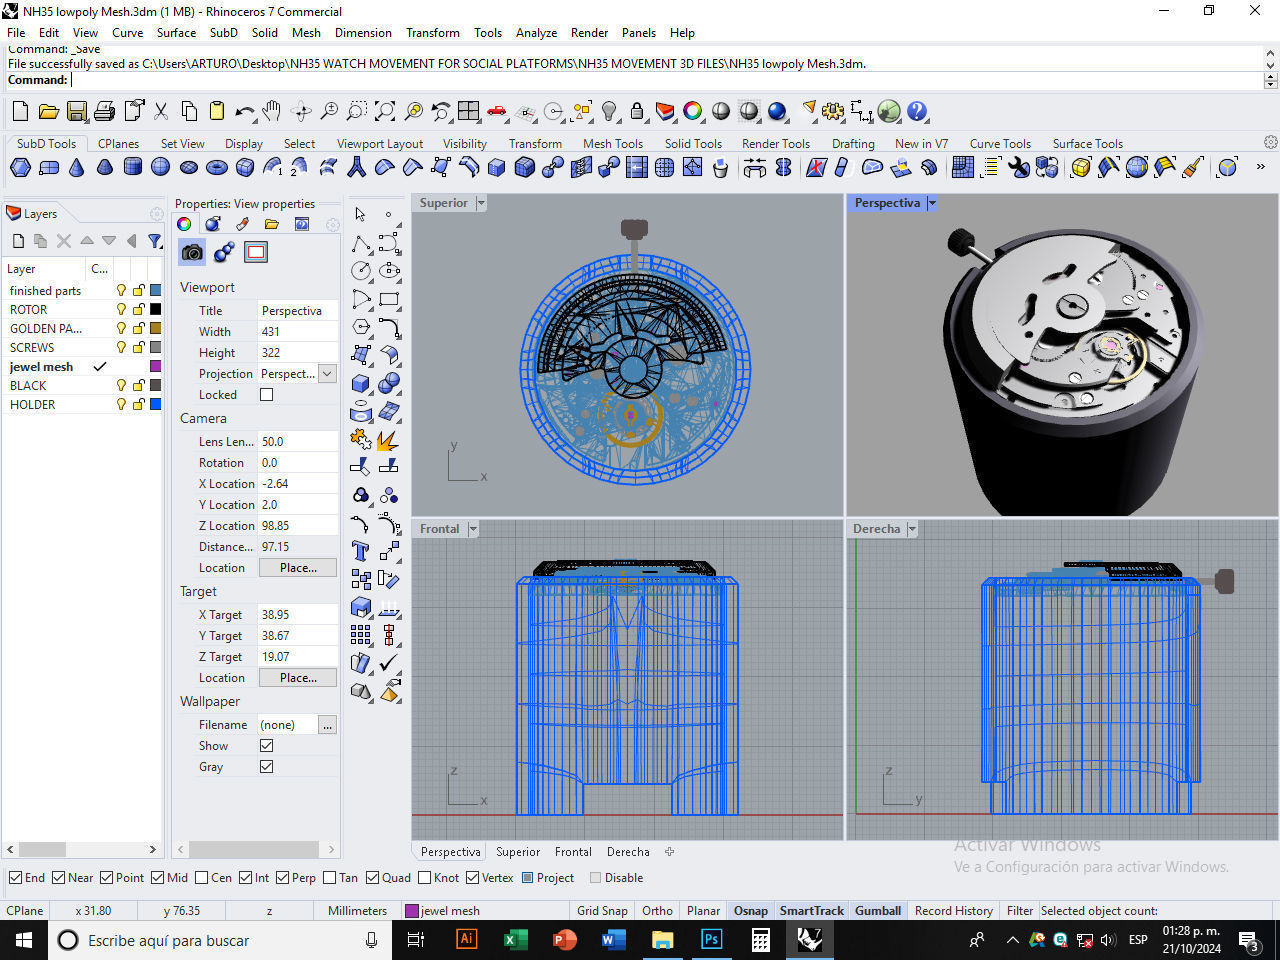Toggle the Near osnap checkbox
The width and height of the screenshot is (1280, 960).
[x=59, y=878]
